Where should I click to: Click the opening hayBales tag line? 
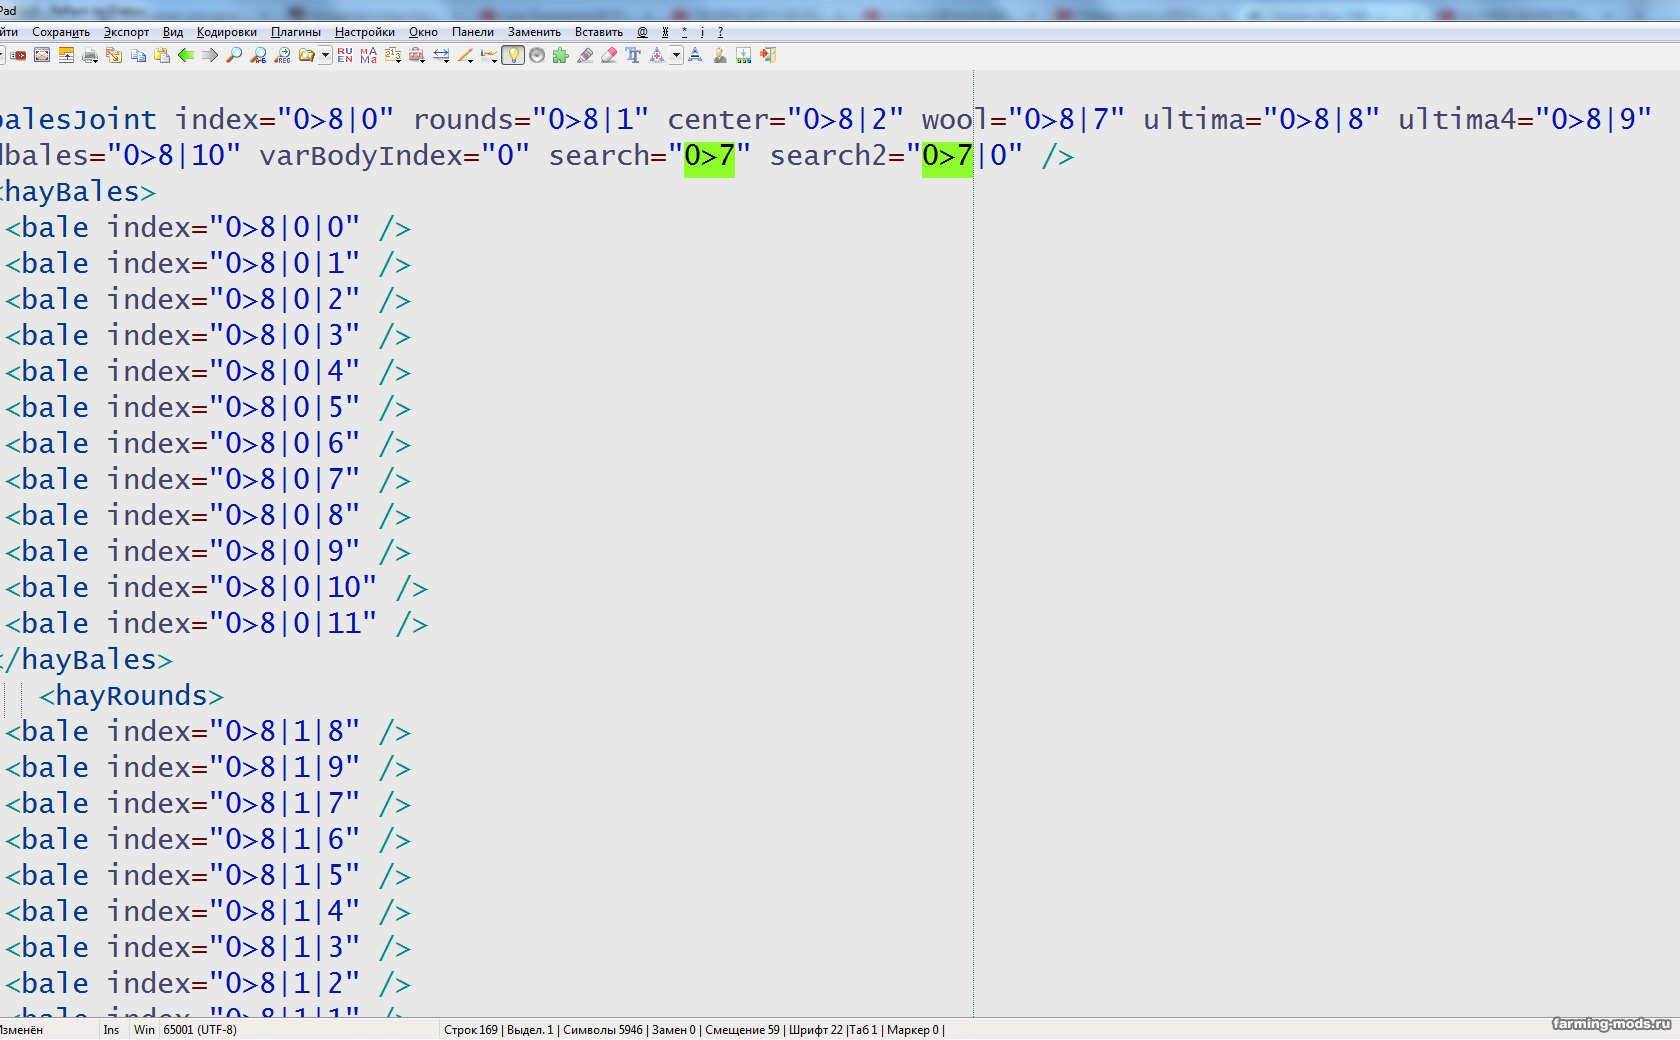click(78, 192)
